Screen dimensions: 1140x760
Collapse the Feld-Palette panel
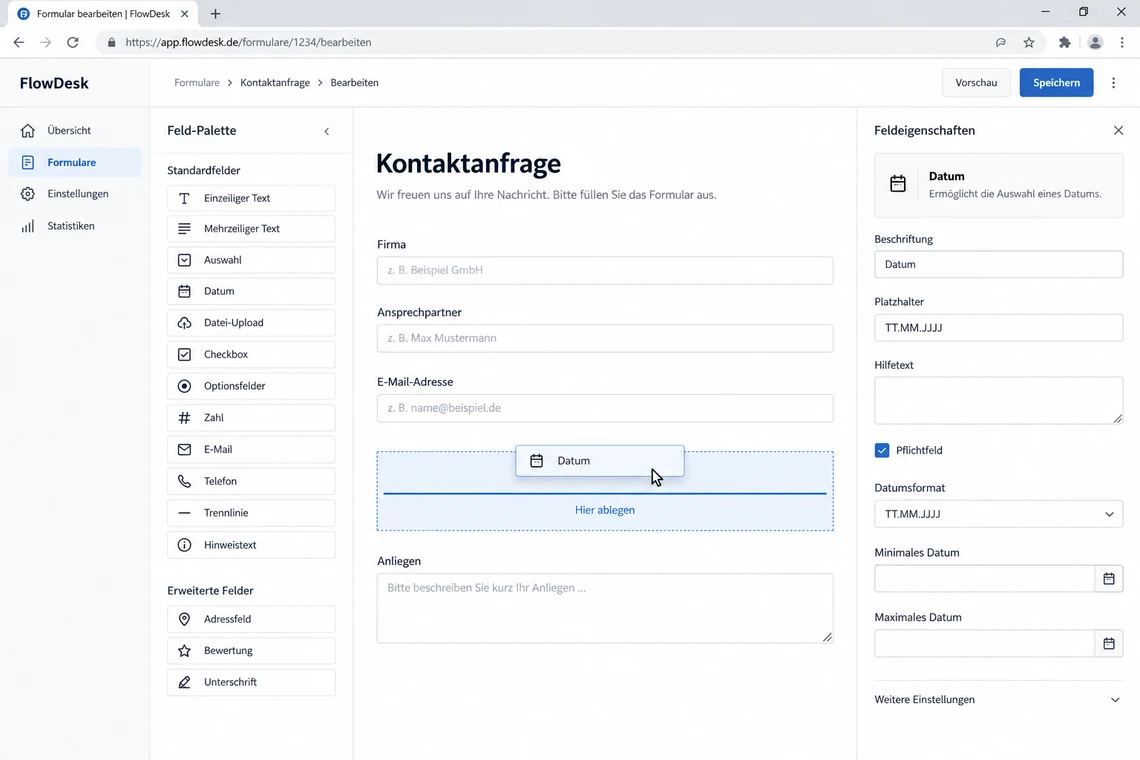(x=326, y=132)
